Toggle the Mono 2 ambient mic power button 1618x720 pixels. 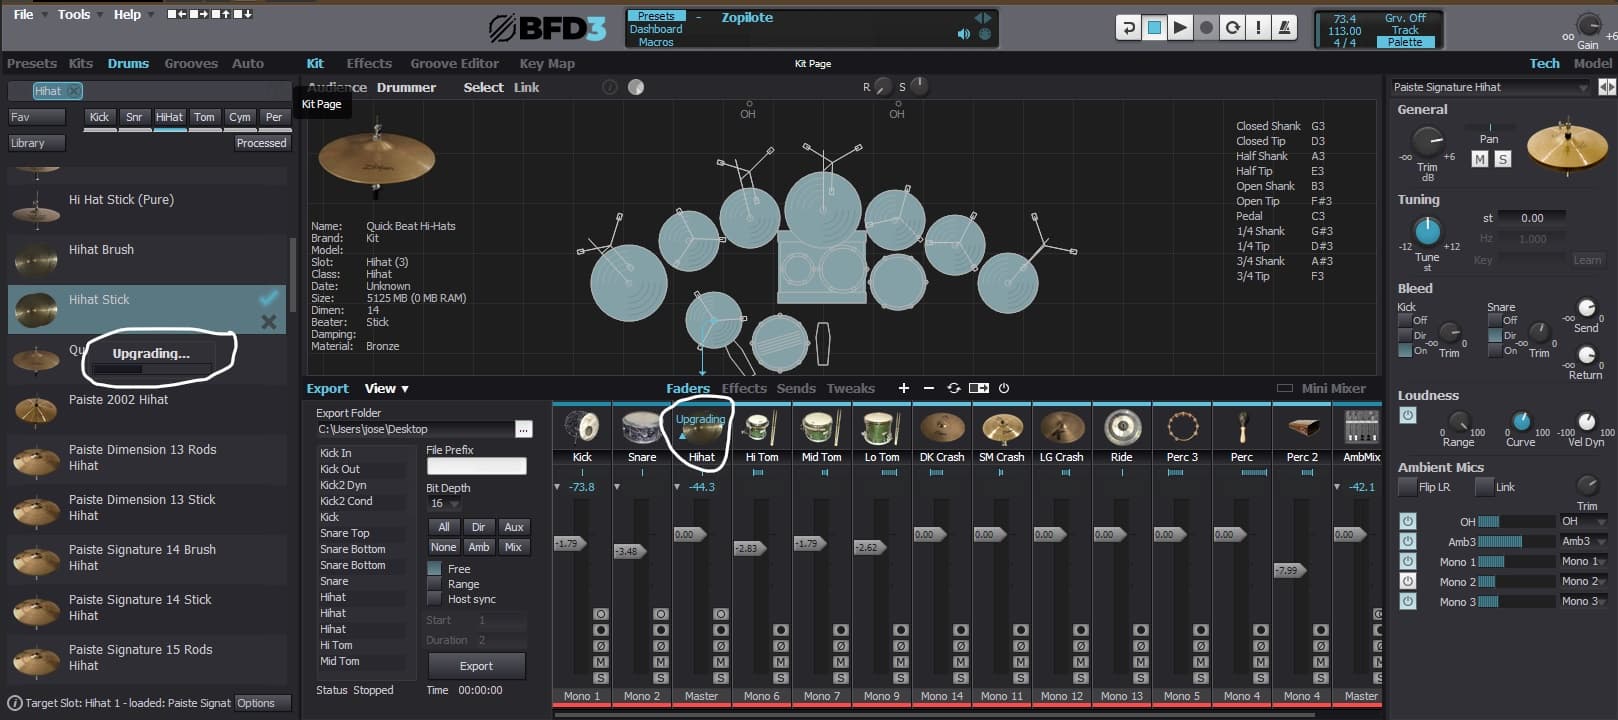[x=1407, y=581]
